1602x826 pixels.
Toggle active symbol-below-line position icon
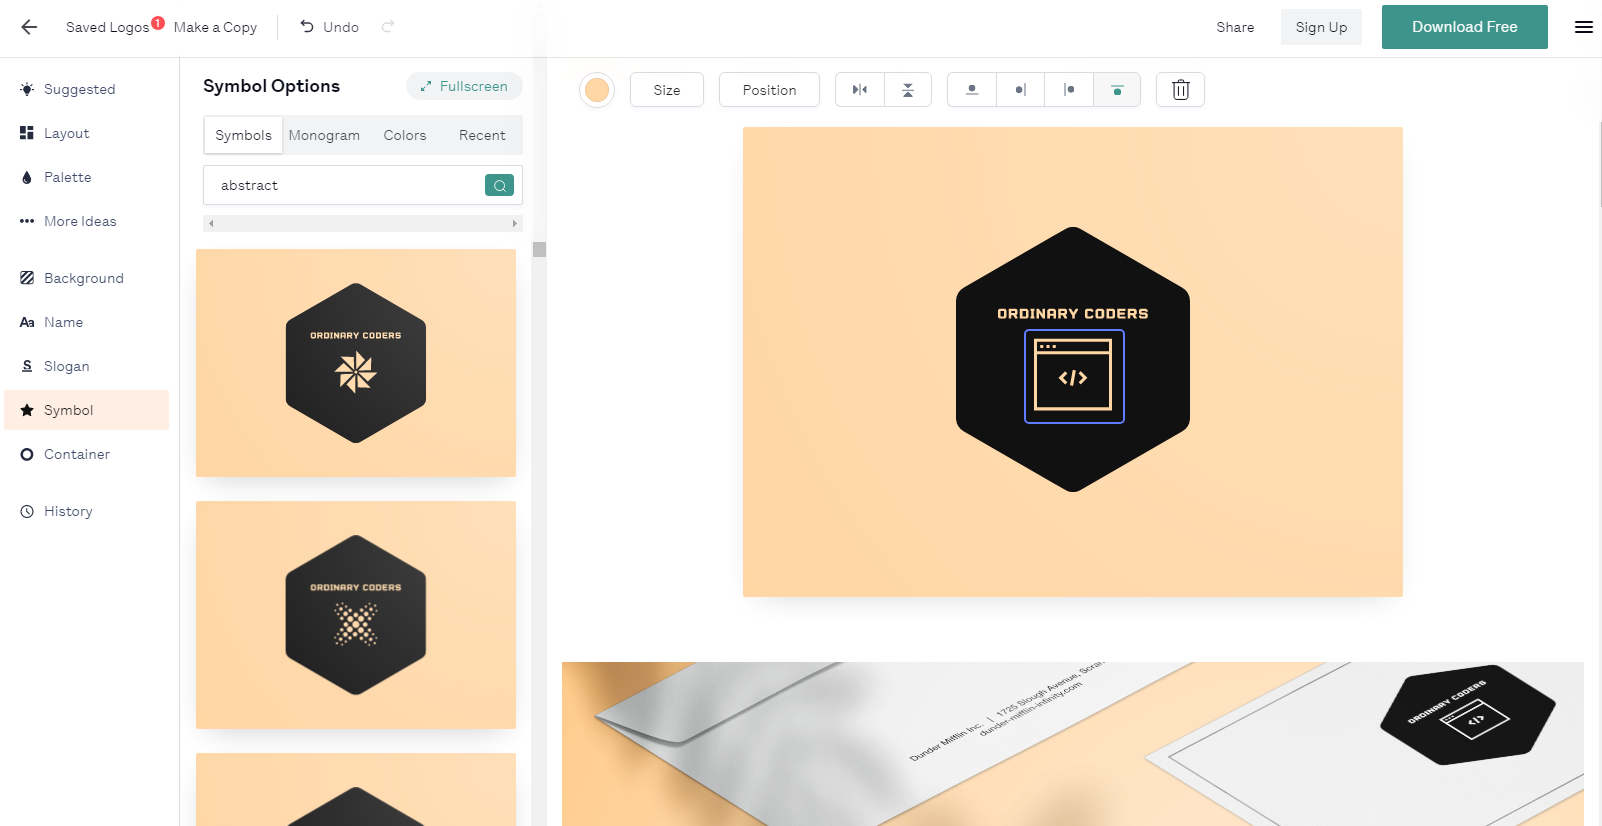click(x=1117, y=90)
